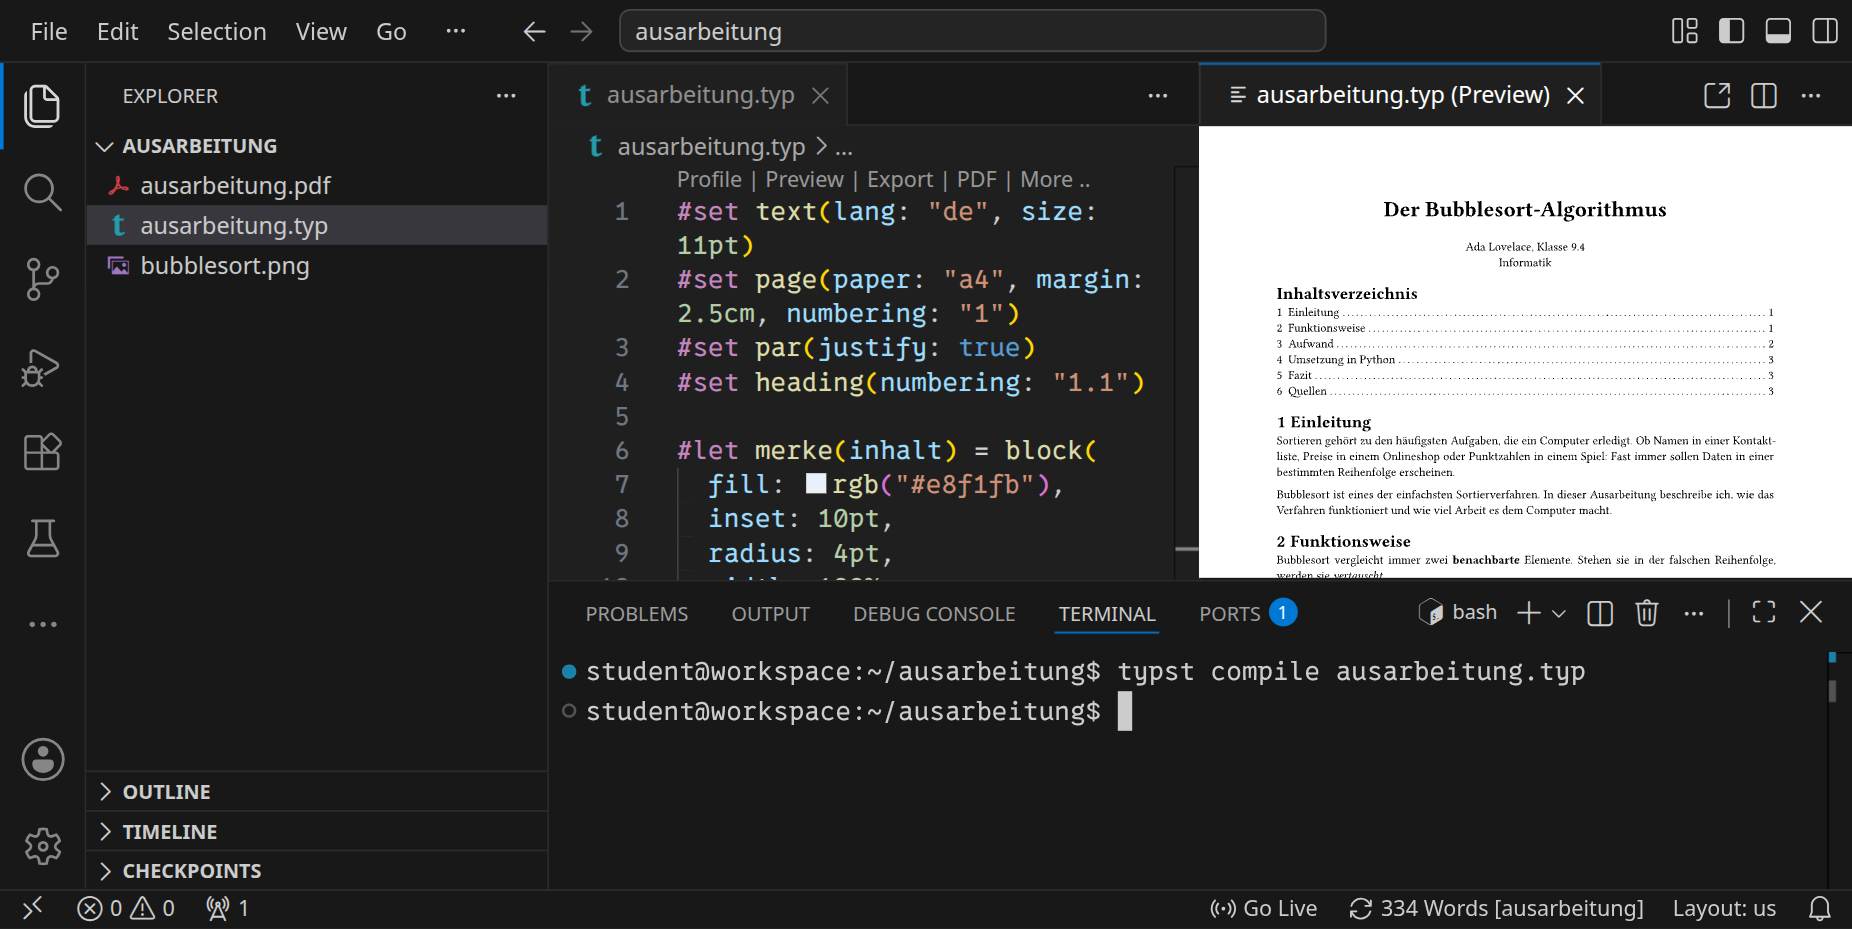This screenshot has height=929, width=1852.
Task: Open the File menu
Action: click(49, 32)
